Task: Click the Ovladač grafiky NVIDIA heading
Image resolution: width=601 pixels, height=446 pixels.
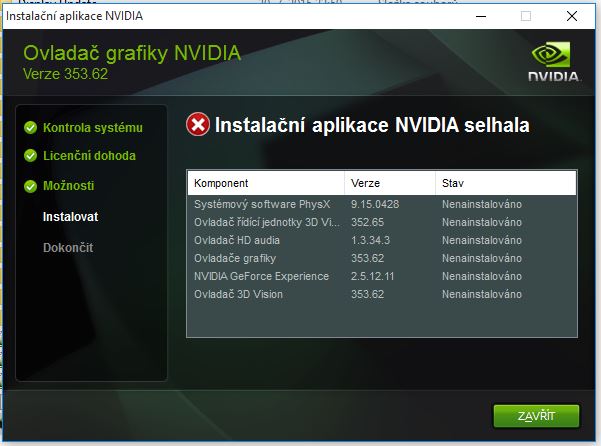Action: coord(132,53)
